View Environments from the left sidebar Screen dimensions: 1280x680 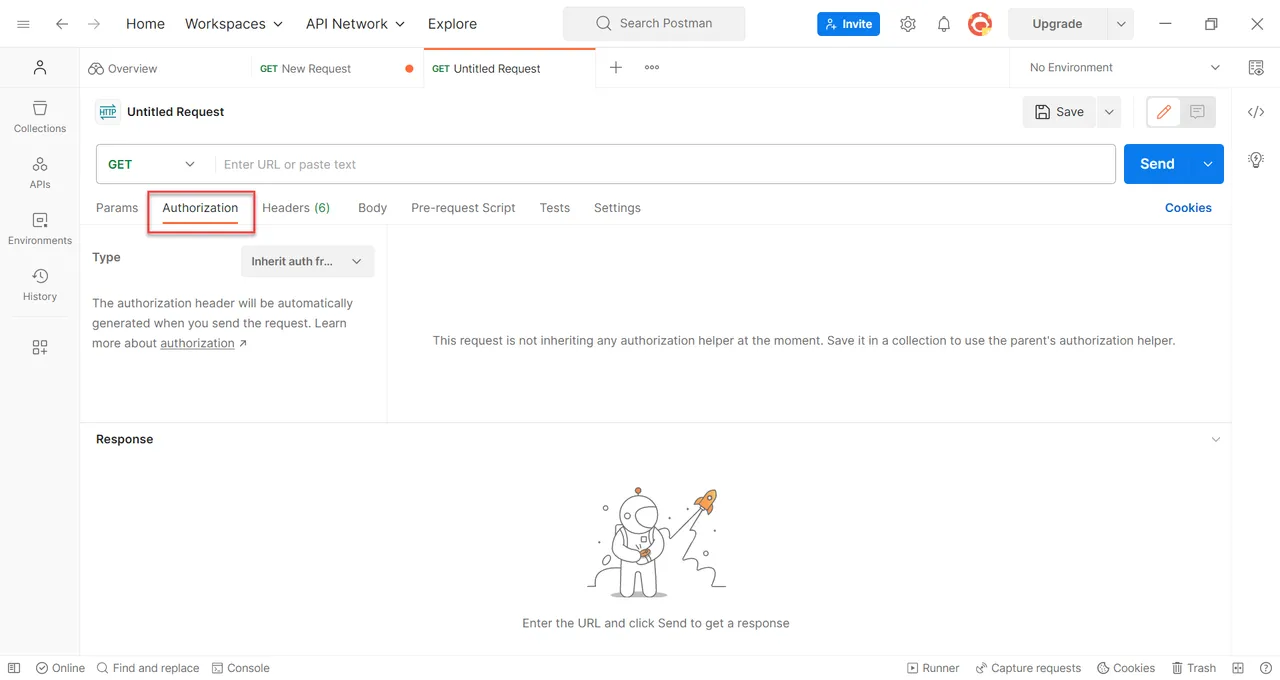[x=39, y=227]
